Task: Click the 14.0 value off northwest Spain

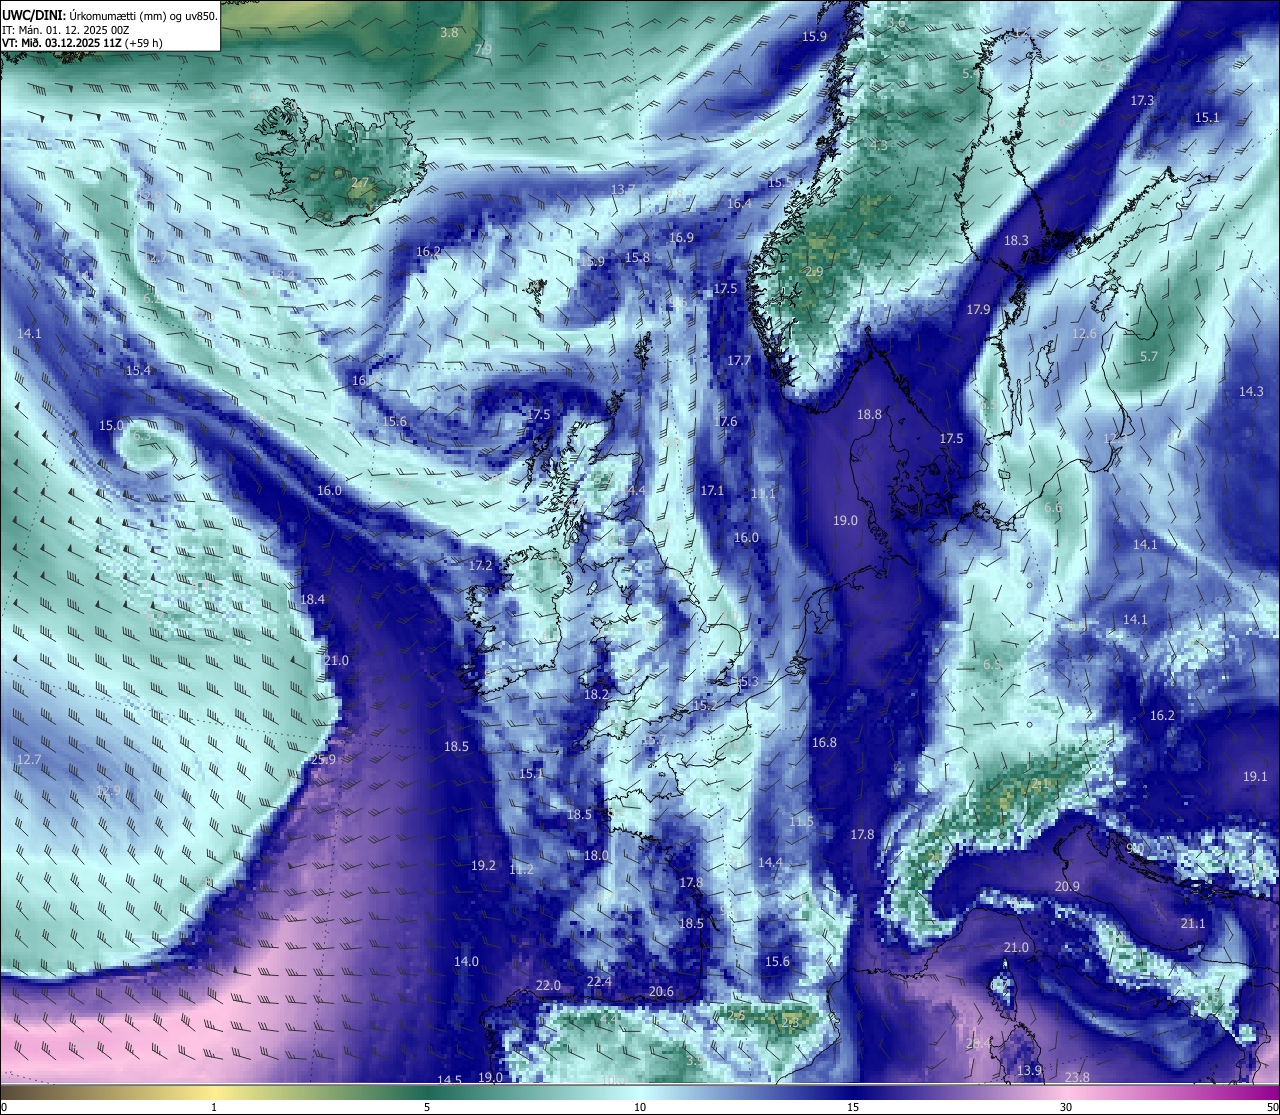Action: click(466, 962)
